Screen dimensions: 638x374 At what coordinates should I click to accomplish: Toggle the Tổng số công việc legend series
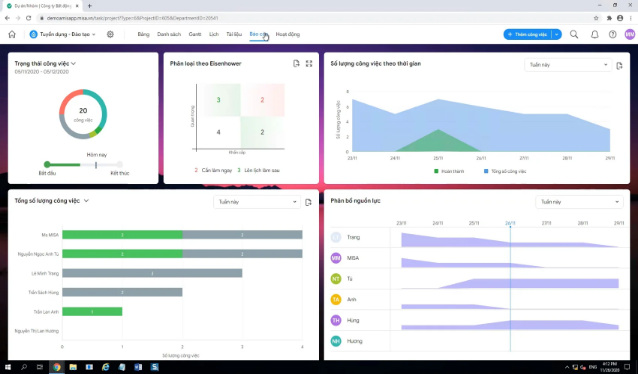pos(505,171)
